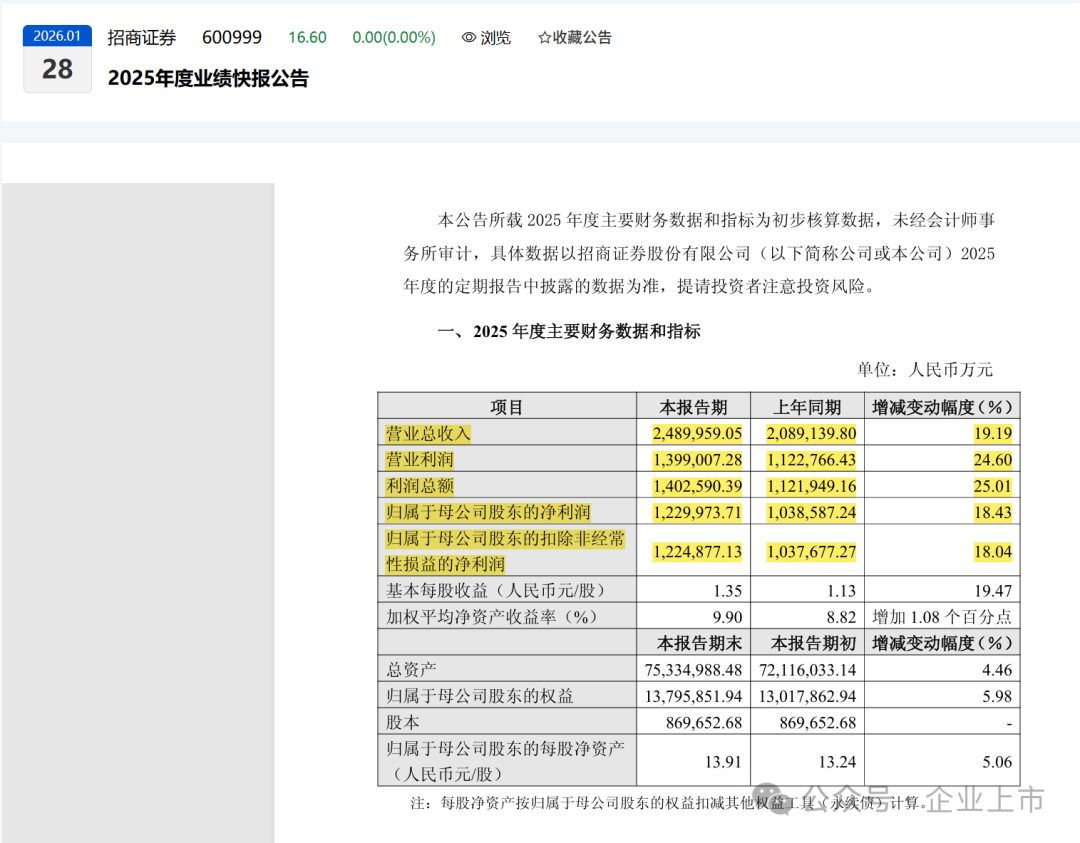
Task: Click the 本报告期末 sub-header
Action: pos(699,643)
